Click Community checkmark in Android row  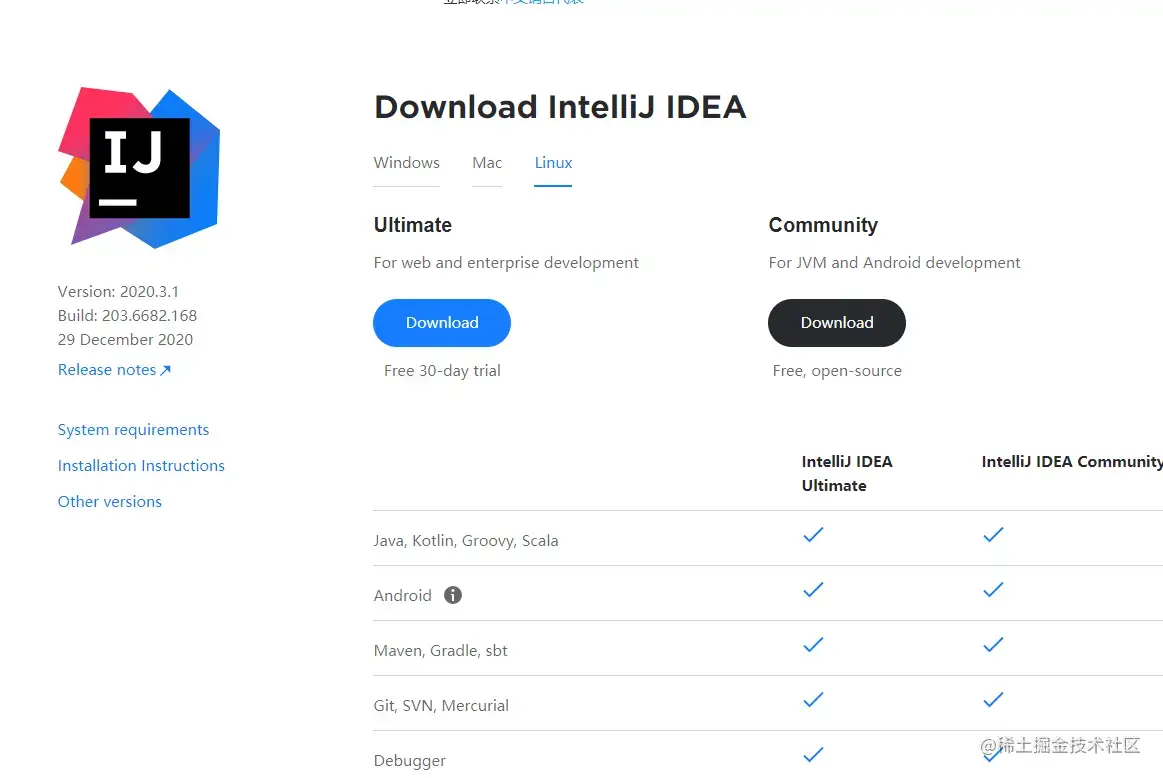click(993, 590)
